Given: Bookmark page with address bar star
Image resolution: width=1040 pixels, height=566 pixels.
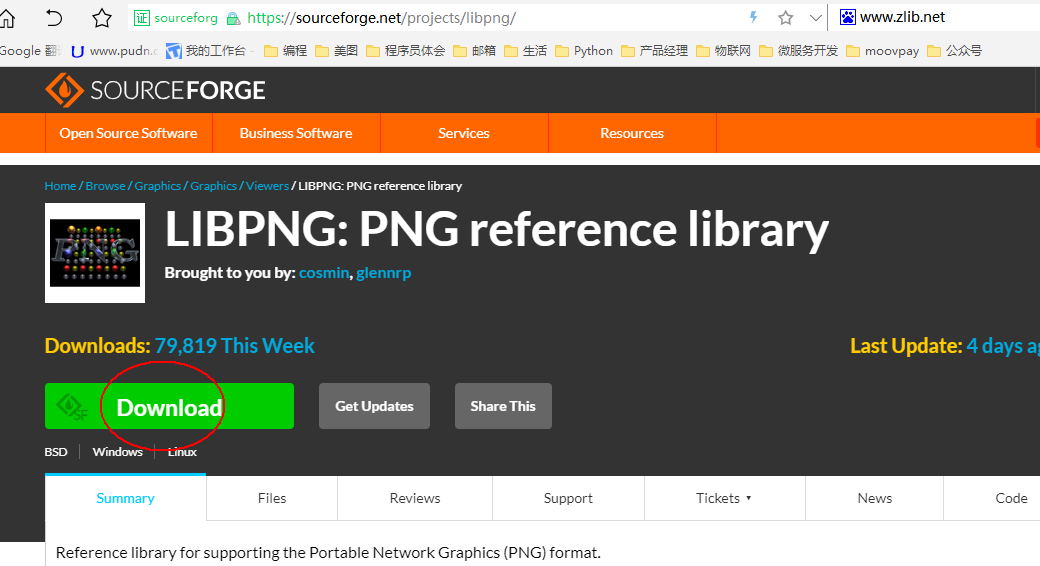Looking at the screenshot, I should 785,18.
